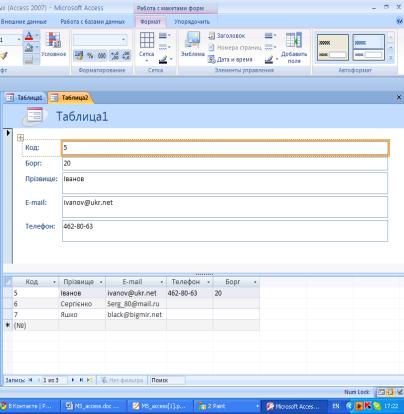Open grid line color dropdown
The image size is (404, 414).
click(165, 60)
